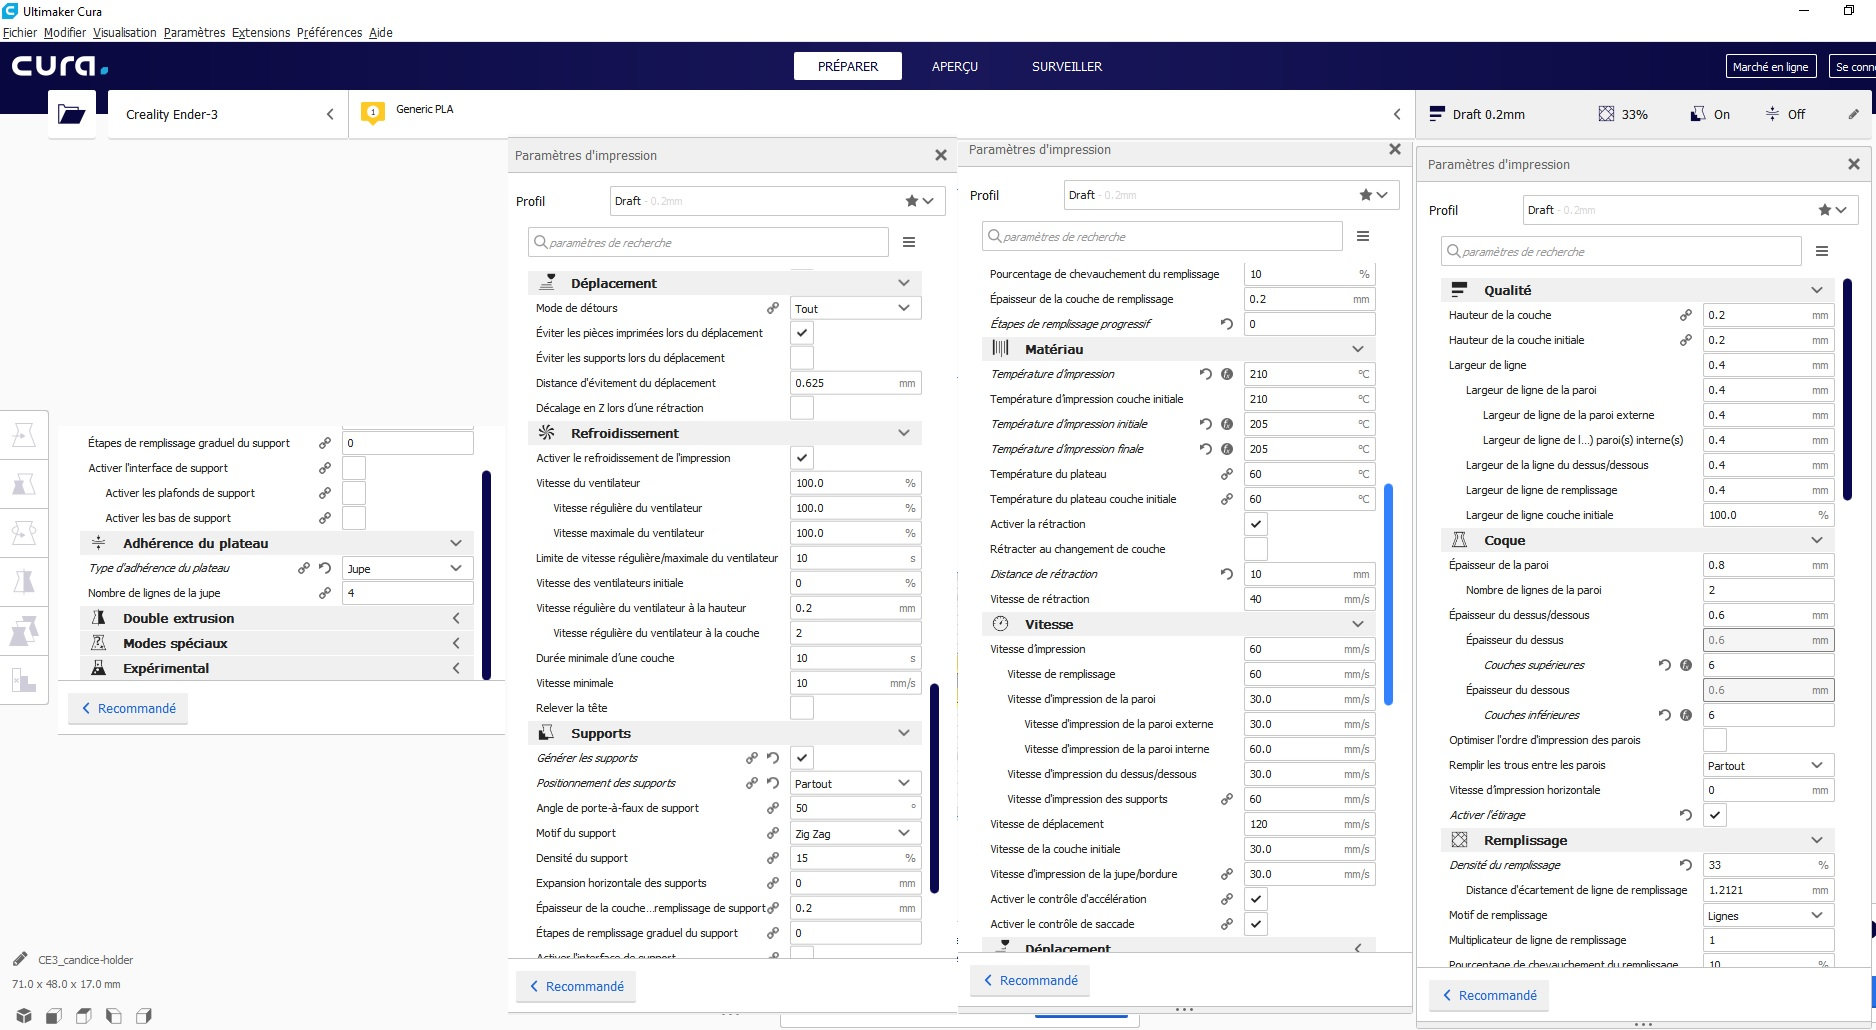Image resolution: width=1876 pixels, height=1030 pixels.
Task: Open the Positionnement des supports dropdown
Action: [855, 783]
